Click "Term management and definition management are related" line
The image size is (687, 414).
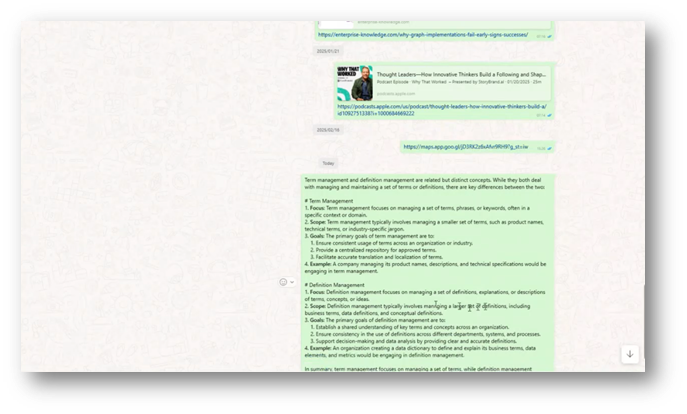coord(423,180)
